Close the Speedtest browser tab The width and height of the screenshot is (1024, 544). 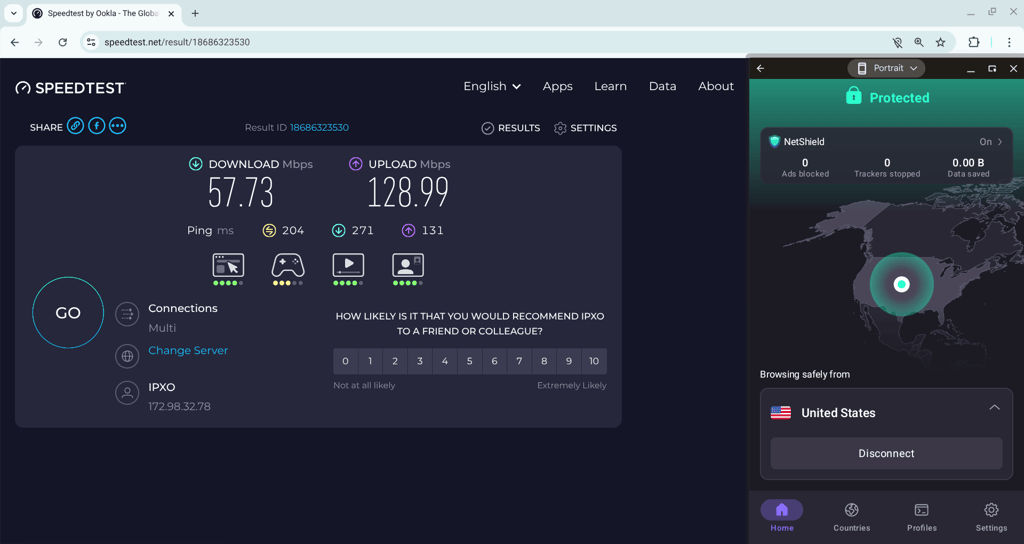pos(171,13)
